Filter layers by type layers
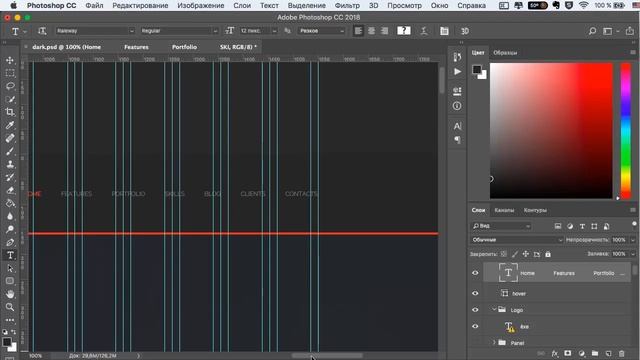Viewport: 640px width, 360px height. click(x=582, y=226)
